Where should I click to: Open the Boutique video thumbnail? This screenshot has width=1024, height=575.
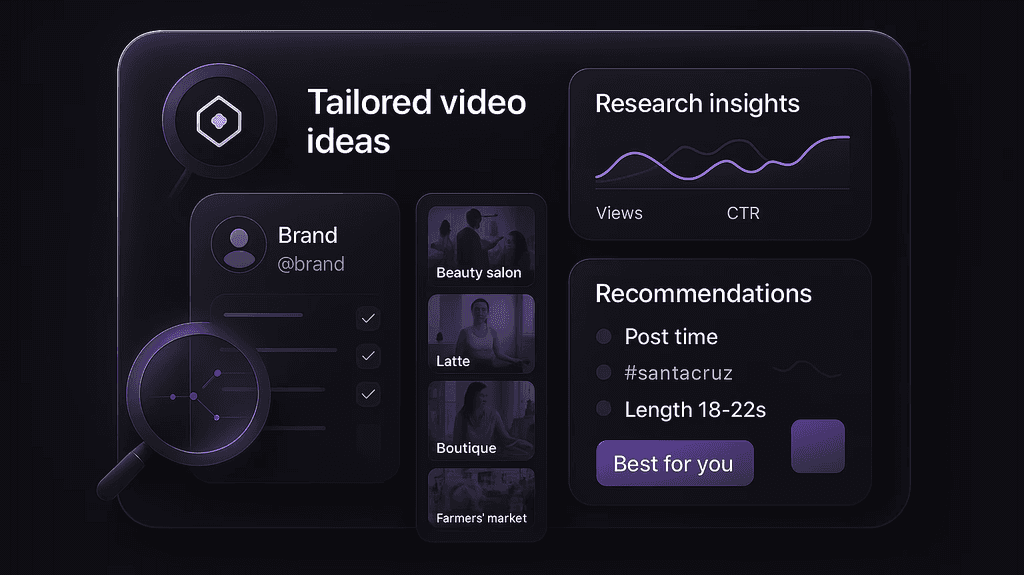(x=481, y=421)
